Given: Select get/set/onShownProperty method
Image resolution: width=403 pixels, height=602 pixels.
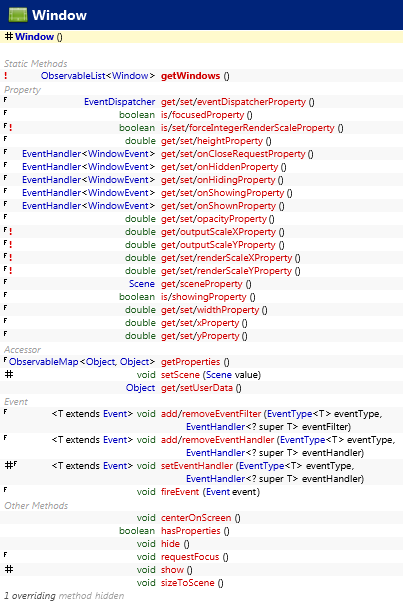Looking at the screenshot, I should pyautogui.click(x=218, y=206).
